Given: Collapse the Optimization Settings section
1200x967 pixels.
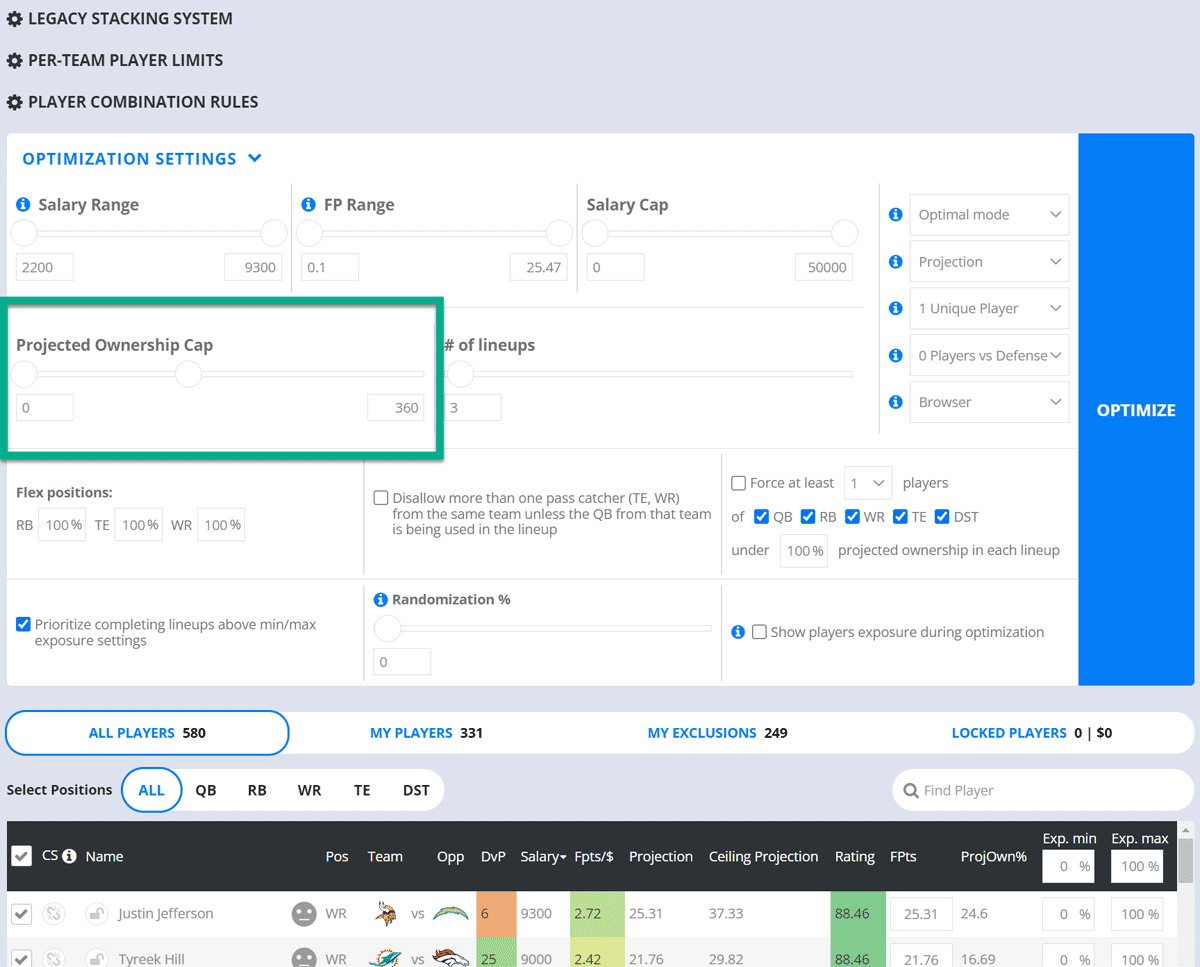Looking at the screenshot, I should [142, 159].
